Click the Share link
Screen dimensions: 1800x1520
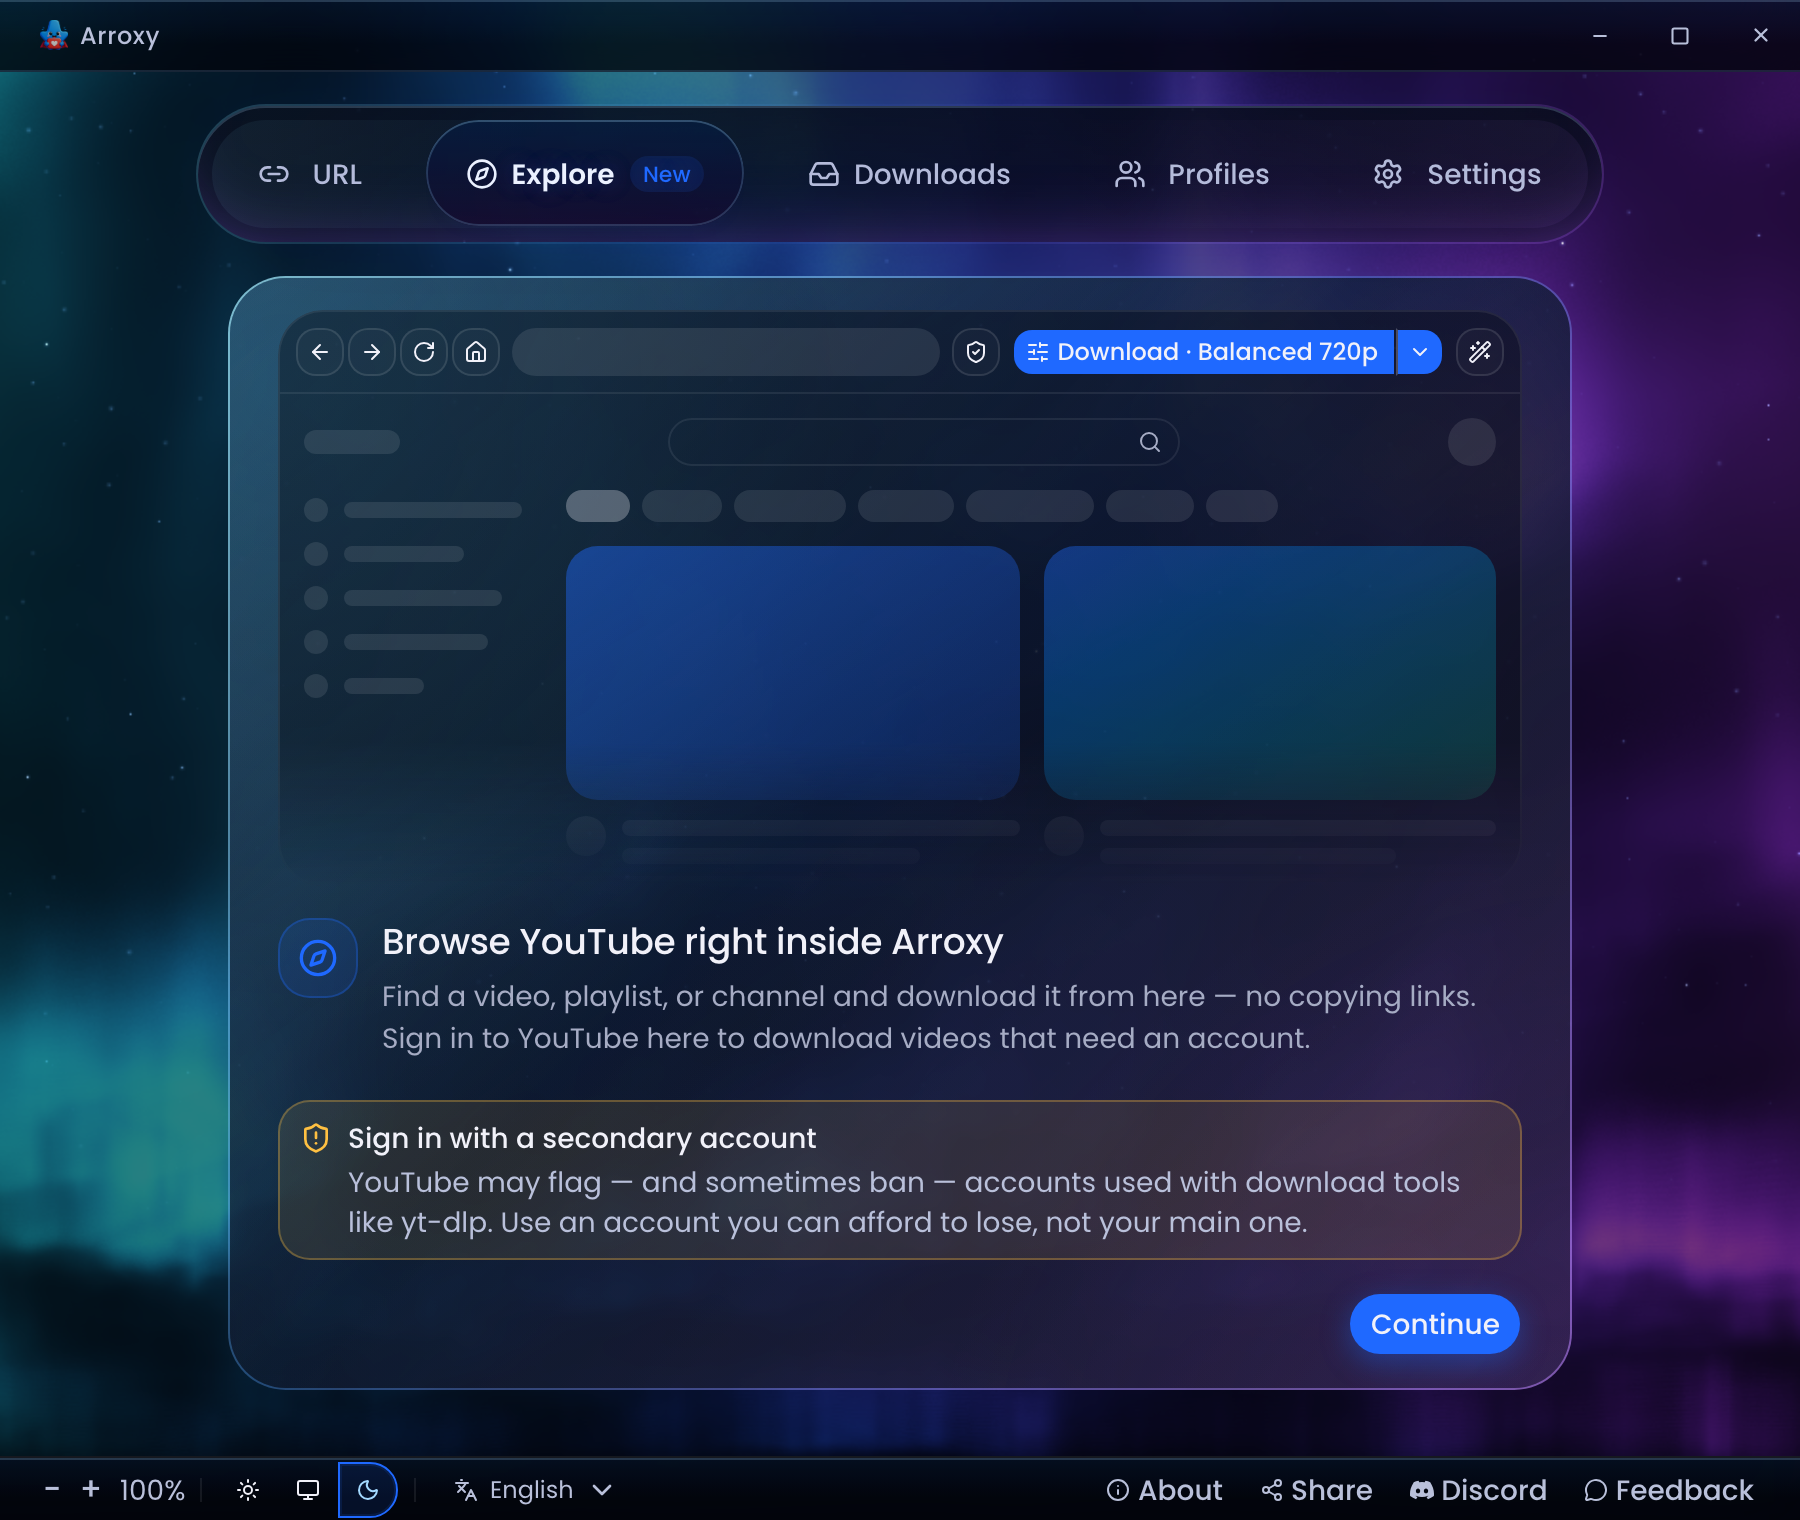tap(1317, 1490)
